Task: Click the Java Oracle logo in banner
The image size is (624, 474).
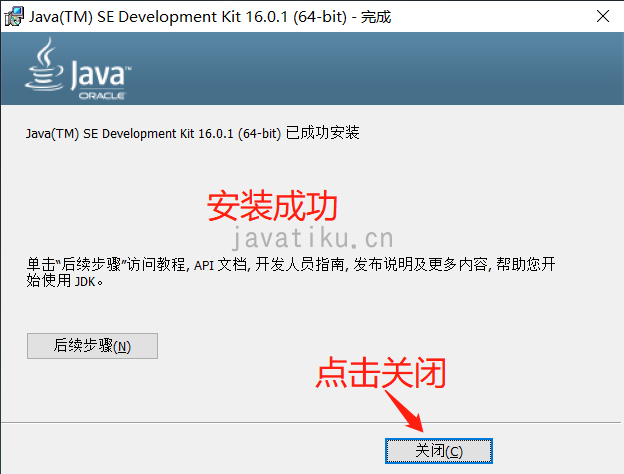Action: (78, 69)
